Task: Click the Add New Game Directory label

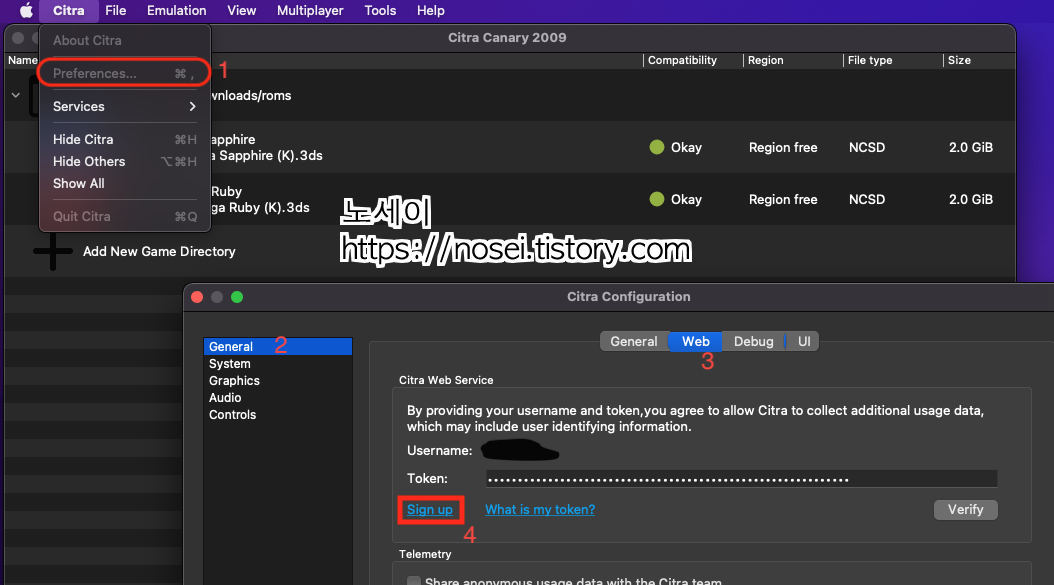Action: tap(159, 251)
